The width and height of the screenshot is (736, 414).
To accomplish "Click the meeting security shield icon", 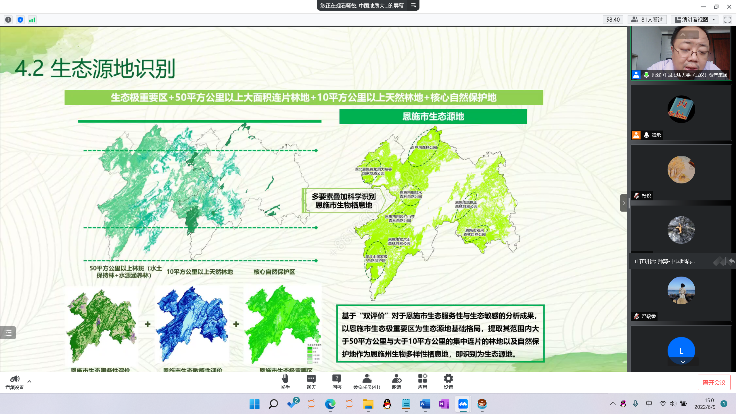I will [x=19, y=19].
